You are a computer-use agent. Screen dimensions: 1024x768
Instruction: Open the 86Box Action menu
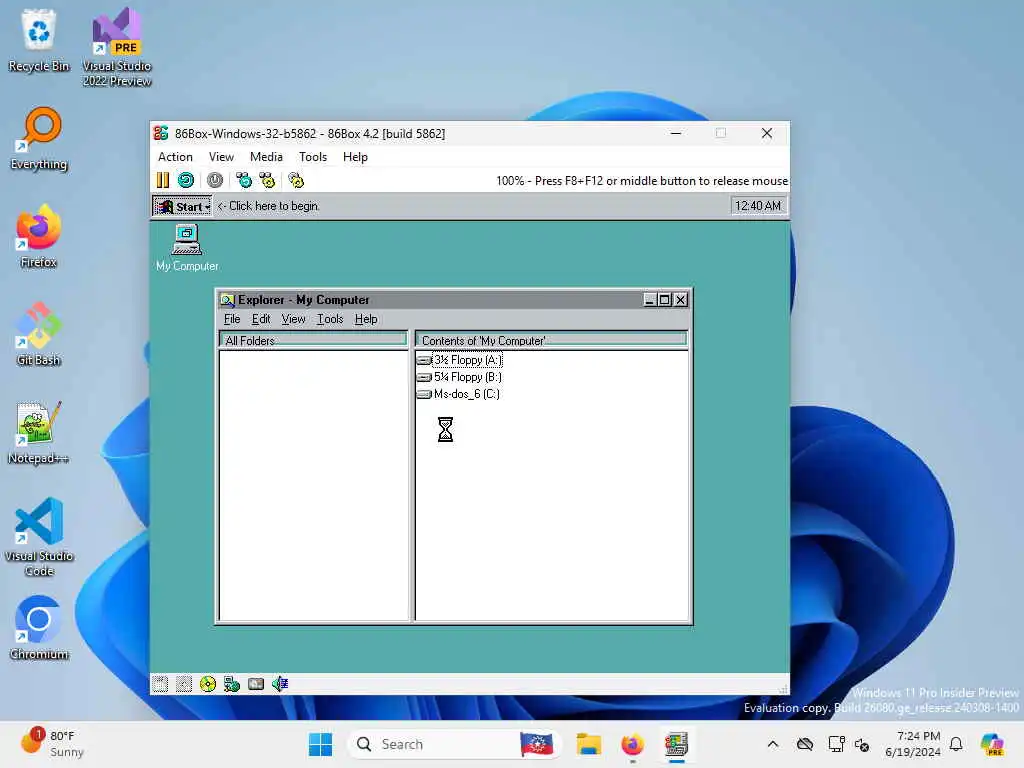(175, 157)
